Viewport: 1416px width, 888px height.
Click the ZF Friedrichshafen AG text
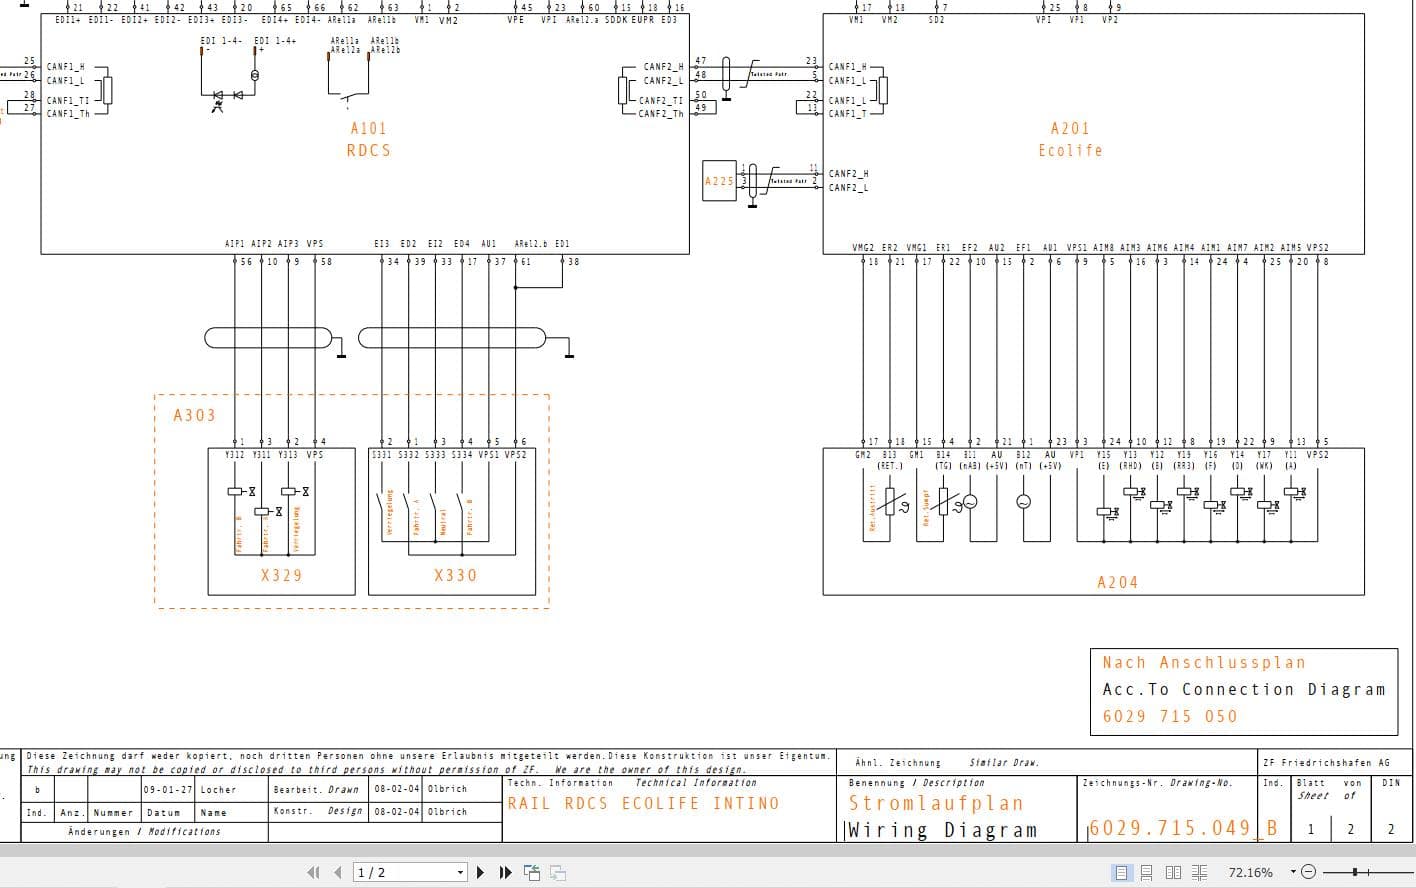pos(1326,762)
